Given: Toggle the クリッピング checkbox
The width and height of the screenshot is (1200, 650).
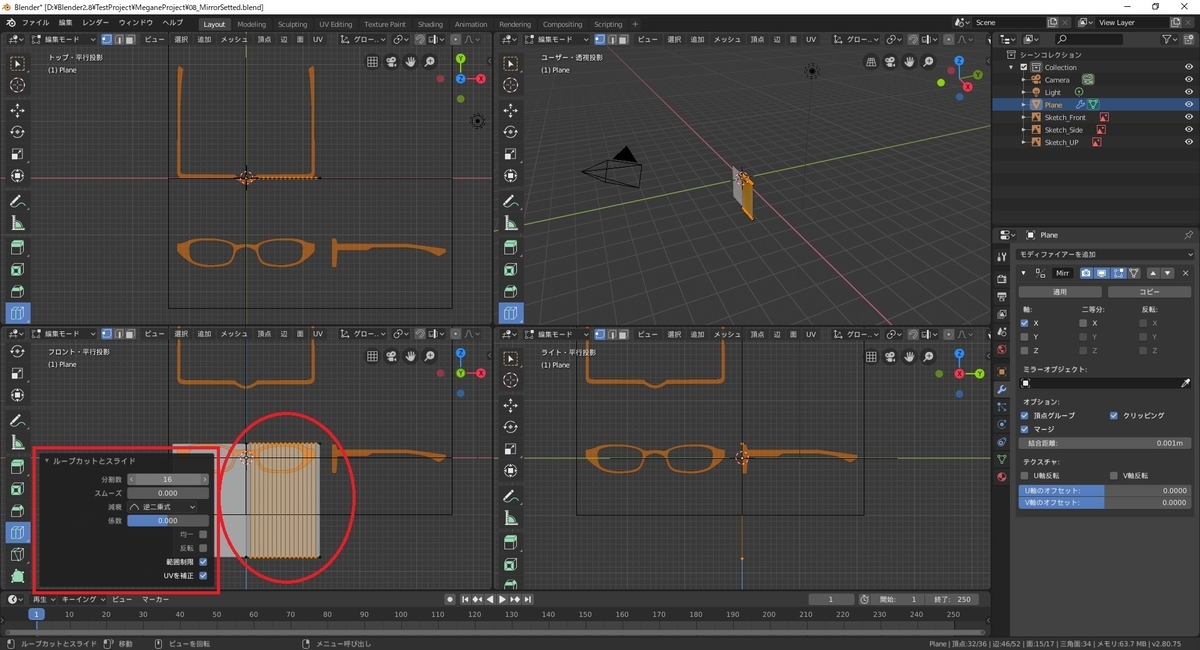Looking at the screenshot, I should point(1114,415).
